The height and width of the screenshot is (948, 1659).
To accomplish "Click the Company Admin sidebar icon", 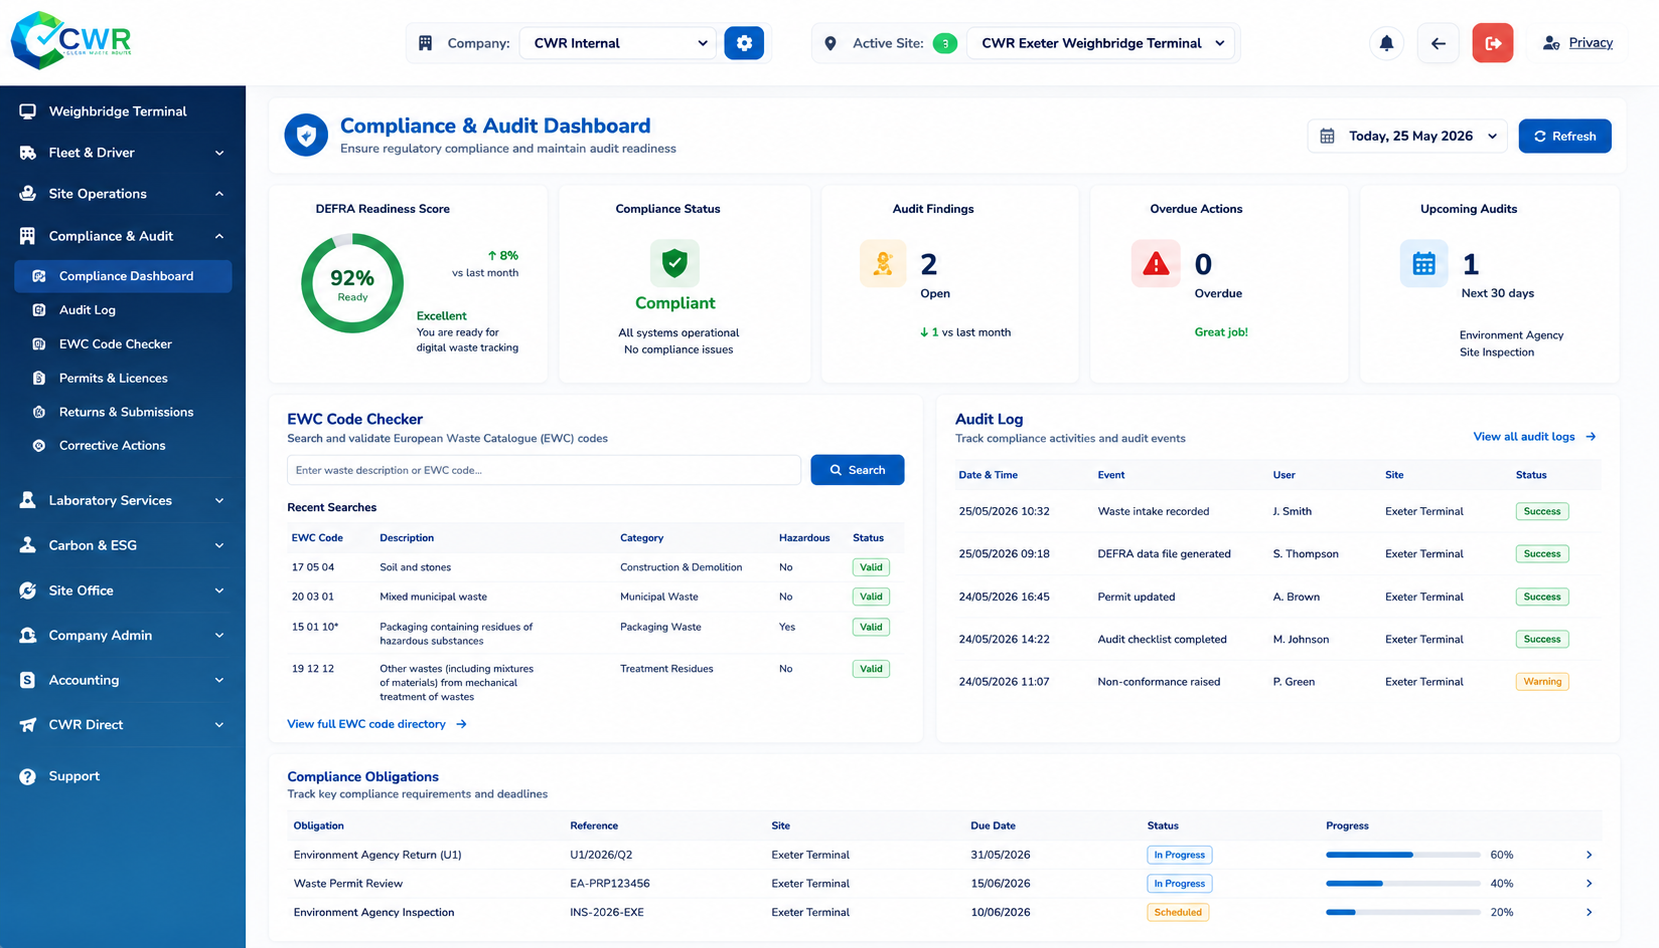I will [27, 635].
